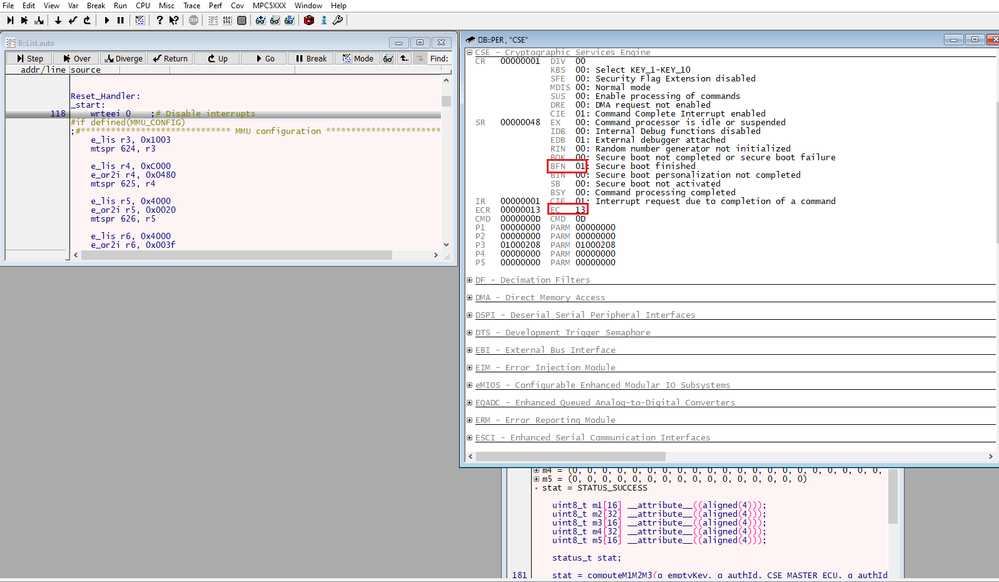The width and height of the screenshot is (999, 582).
Task: Click the List window vertical scrollbar
Action: [x=446, y=163]
